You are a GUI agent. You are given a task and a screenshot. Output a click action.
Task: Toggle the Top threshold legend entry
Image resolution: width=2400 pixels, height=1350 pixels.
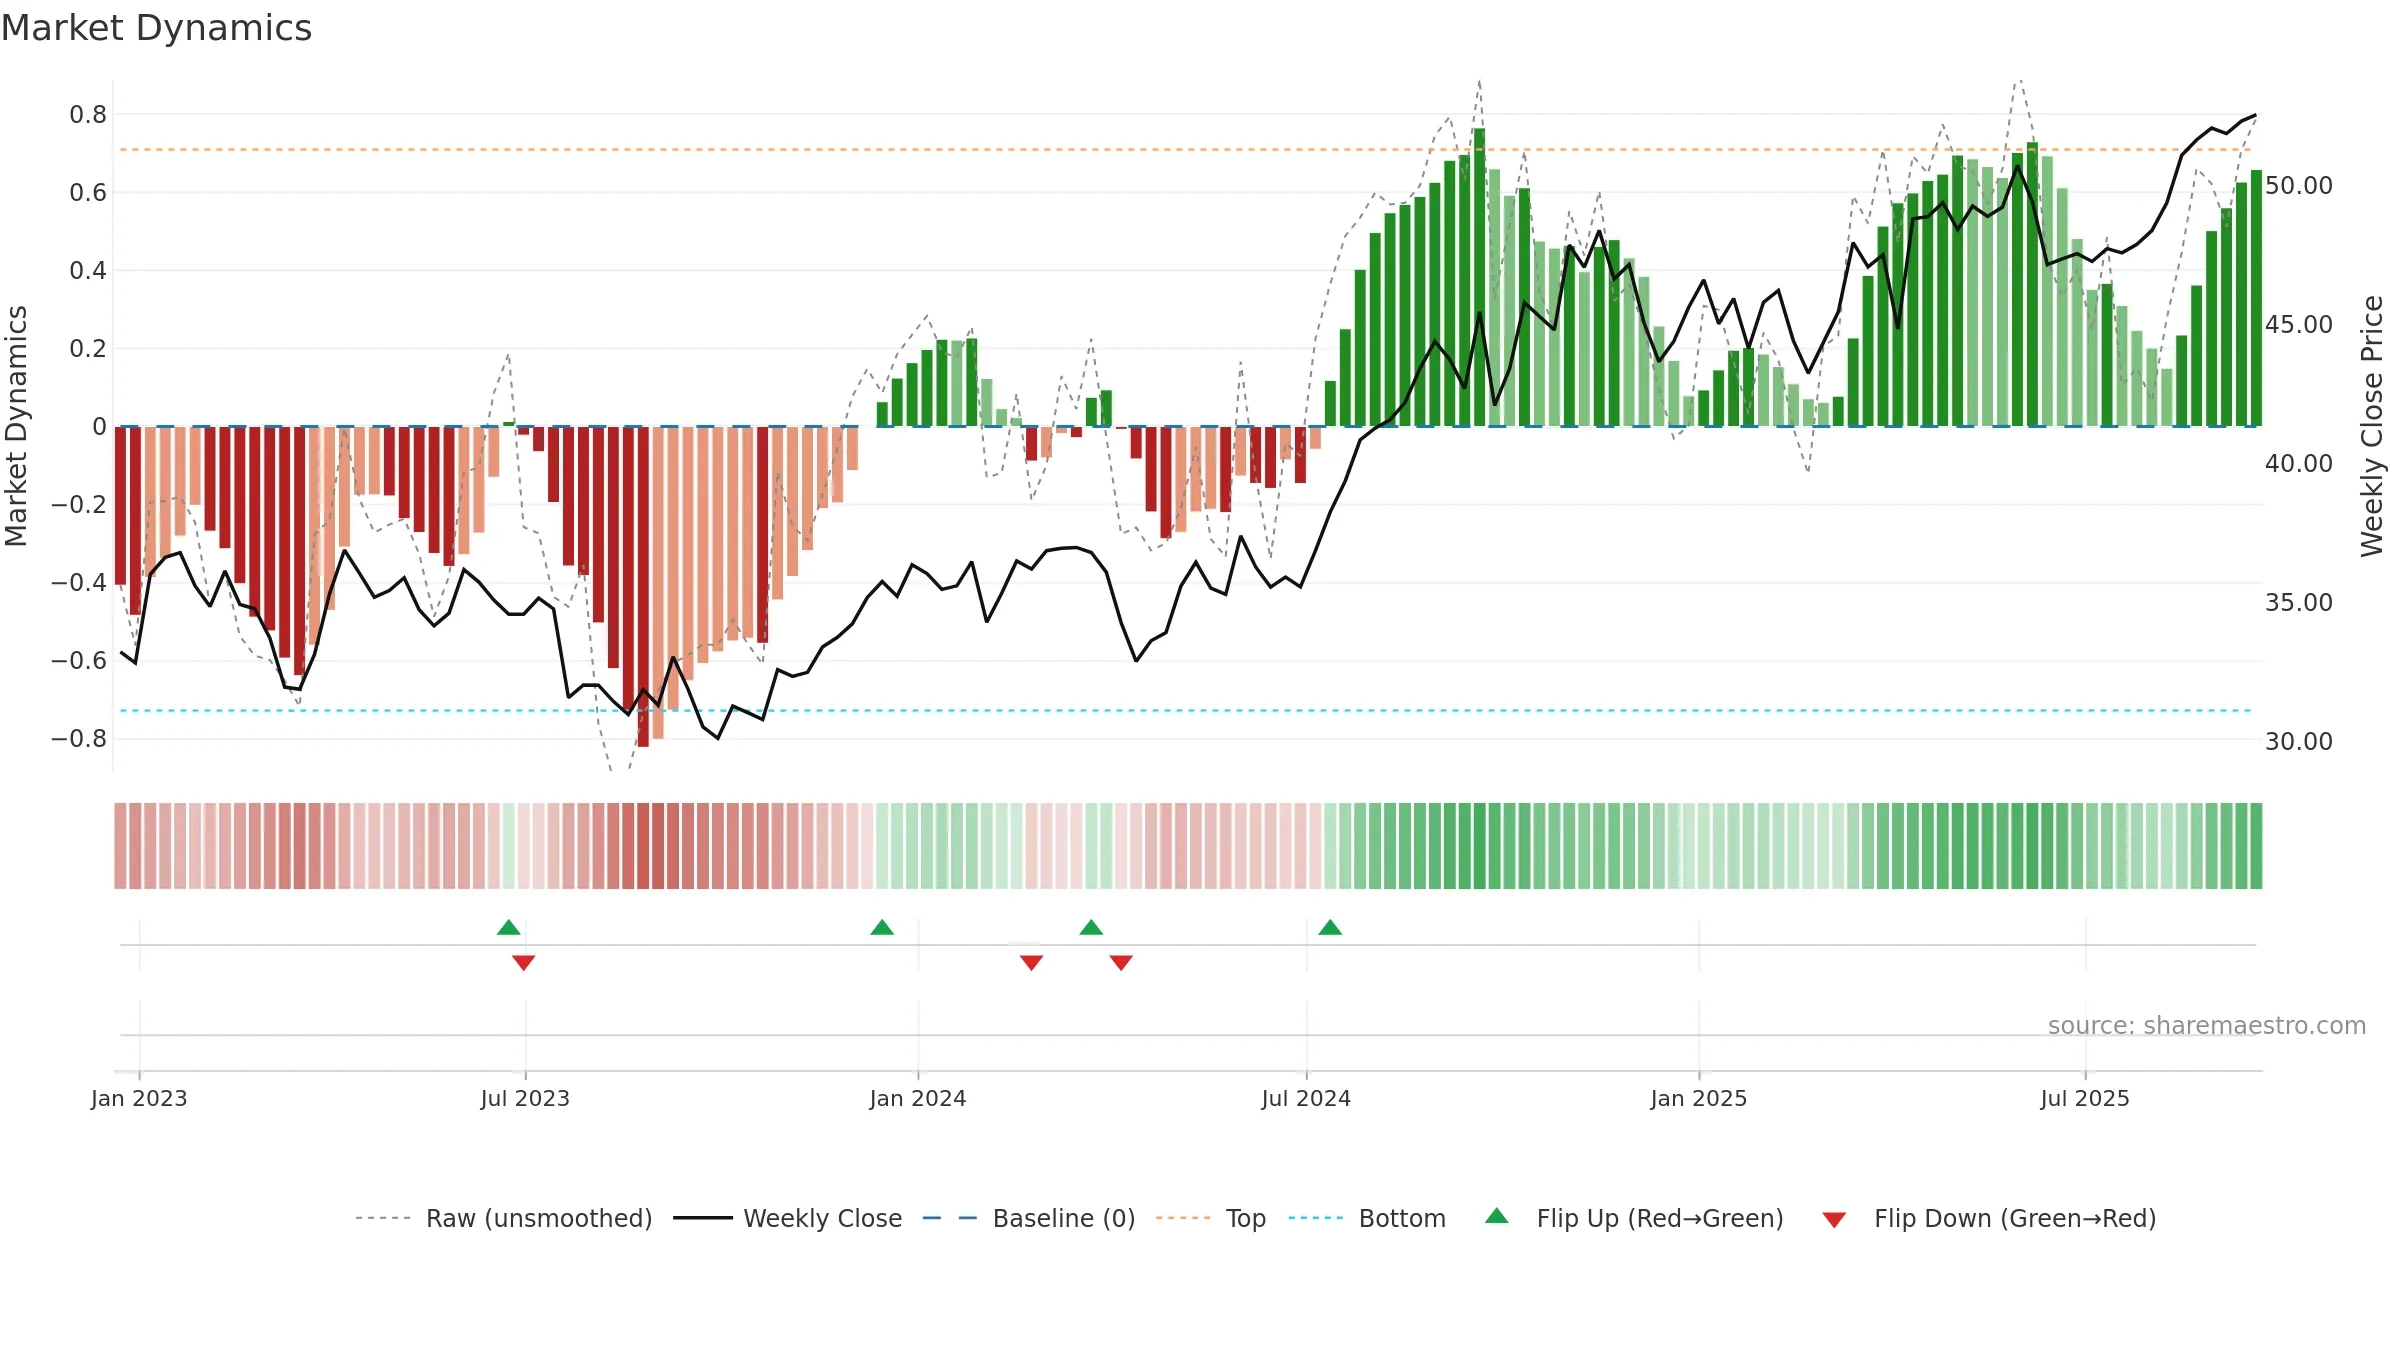(1211, 1218)
